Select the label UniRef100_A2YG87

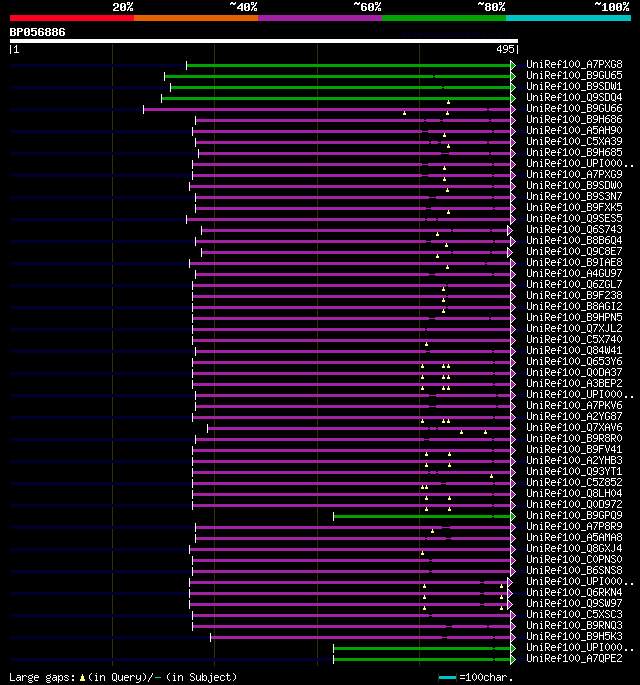[574, 417]
